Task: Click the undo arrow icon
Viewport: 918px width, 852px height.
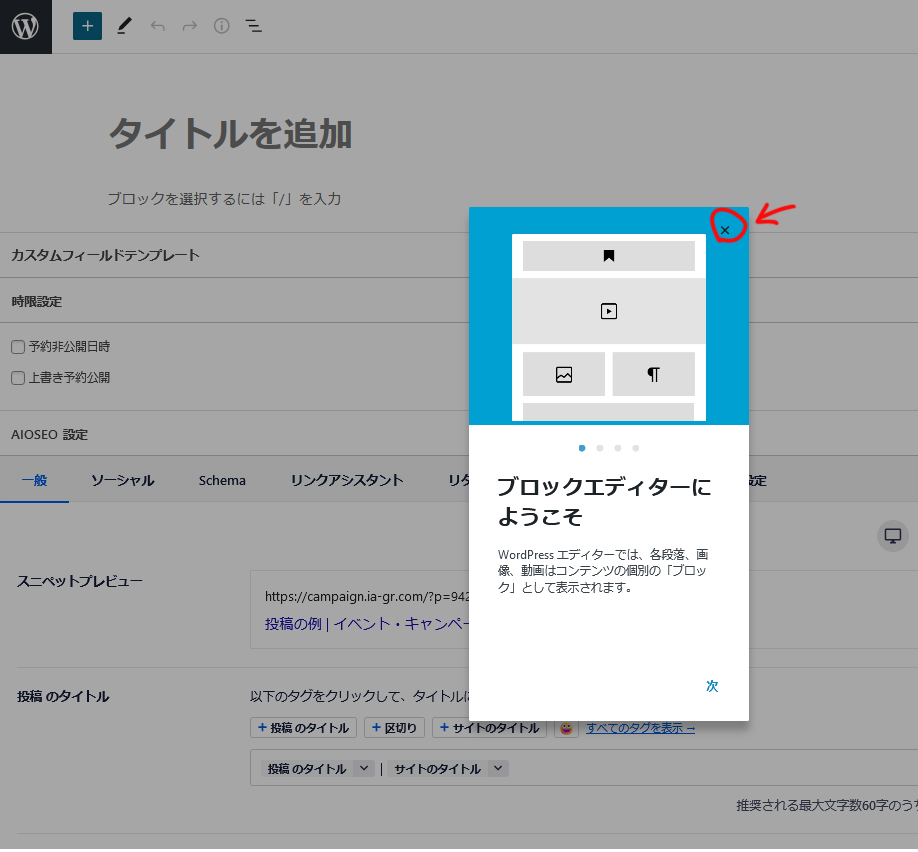Action: (157, 26)
